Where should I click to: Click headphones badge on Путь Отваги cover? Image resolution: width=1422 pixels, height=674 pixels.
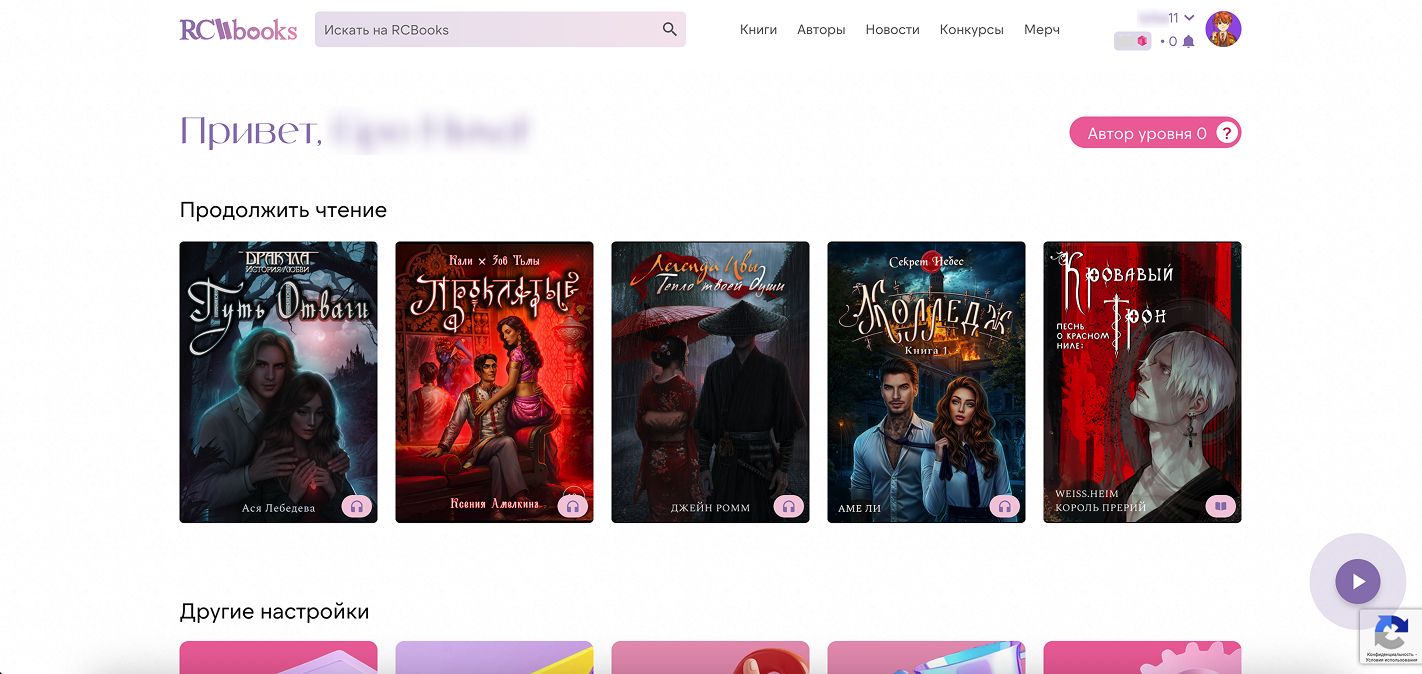[x=357, y=507]
